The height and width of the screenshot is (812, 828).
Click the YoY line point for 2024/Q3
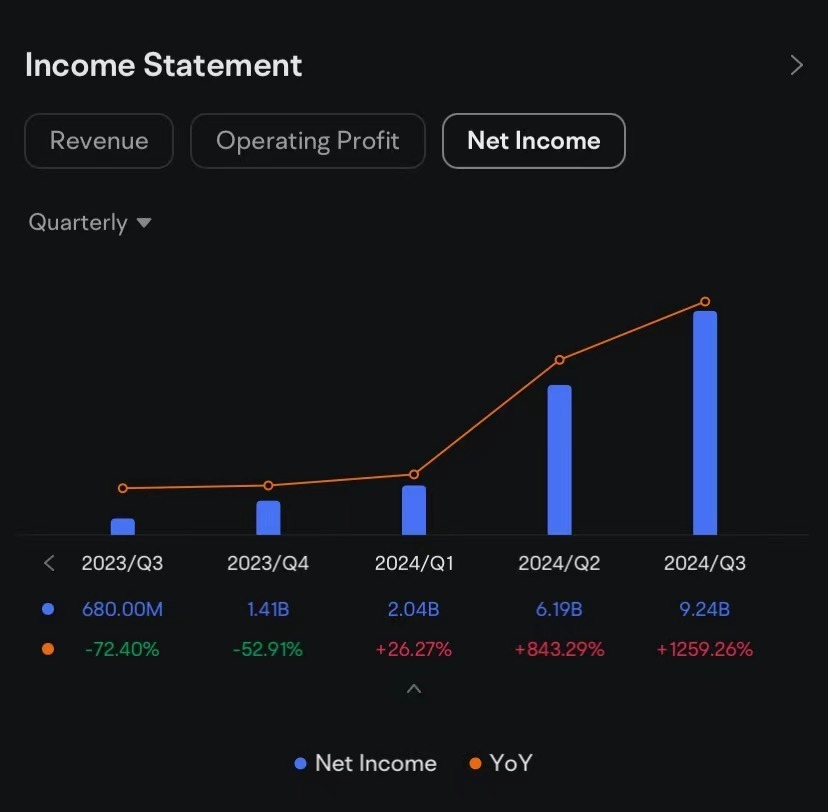click(705, 301)
